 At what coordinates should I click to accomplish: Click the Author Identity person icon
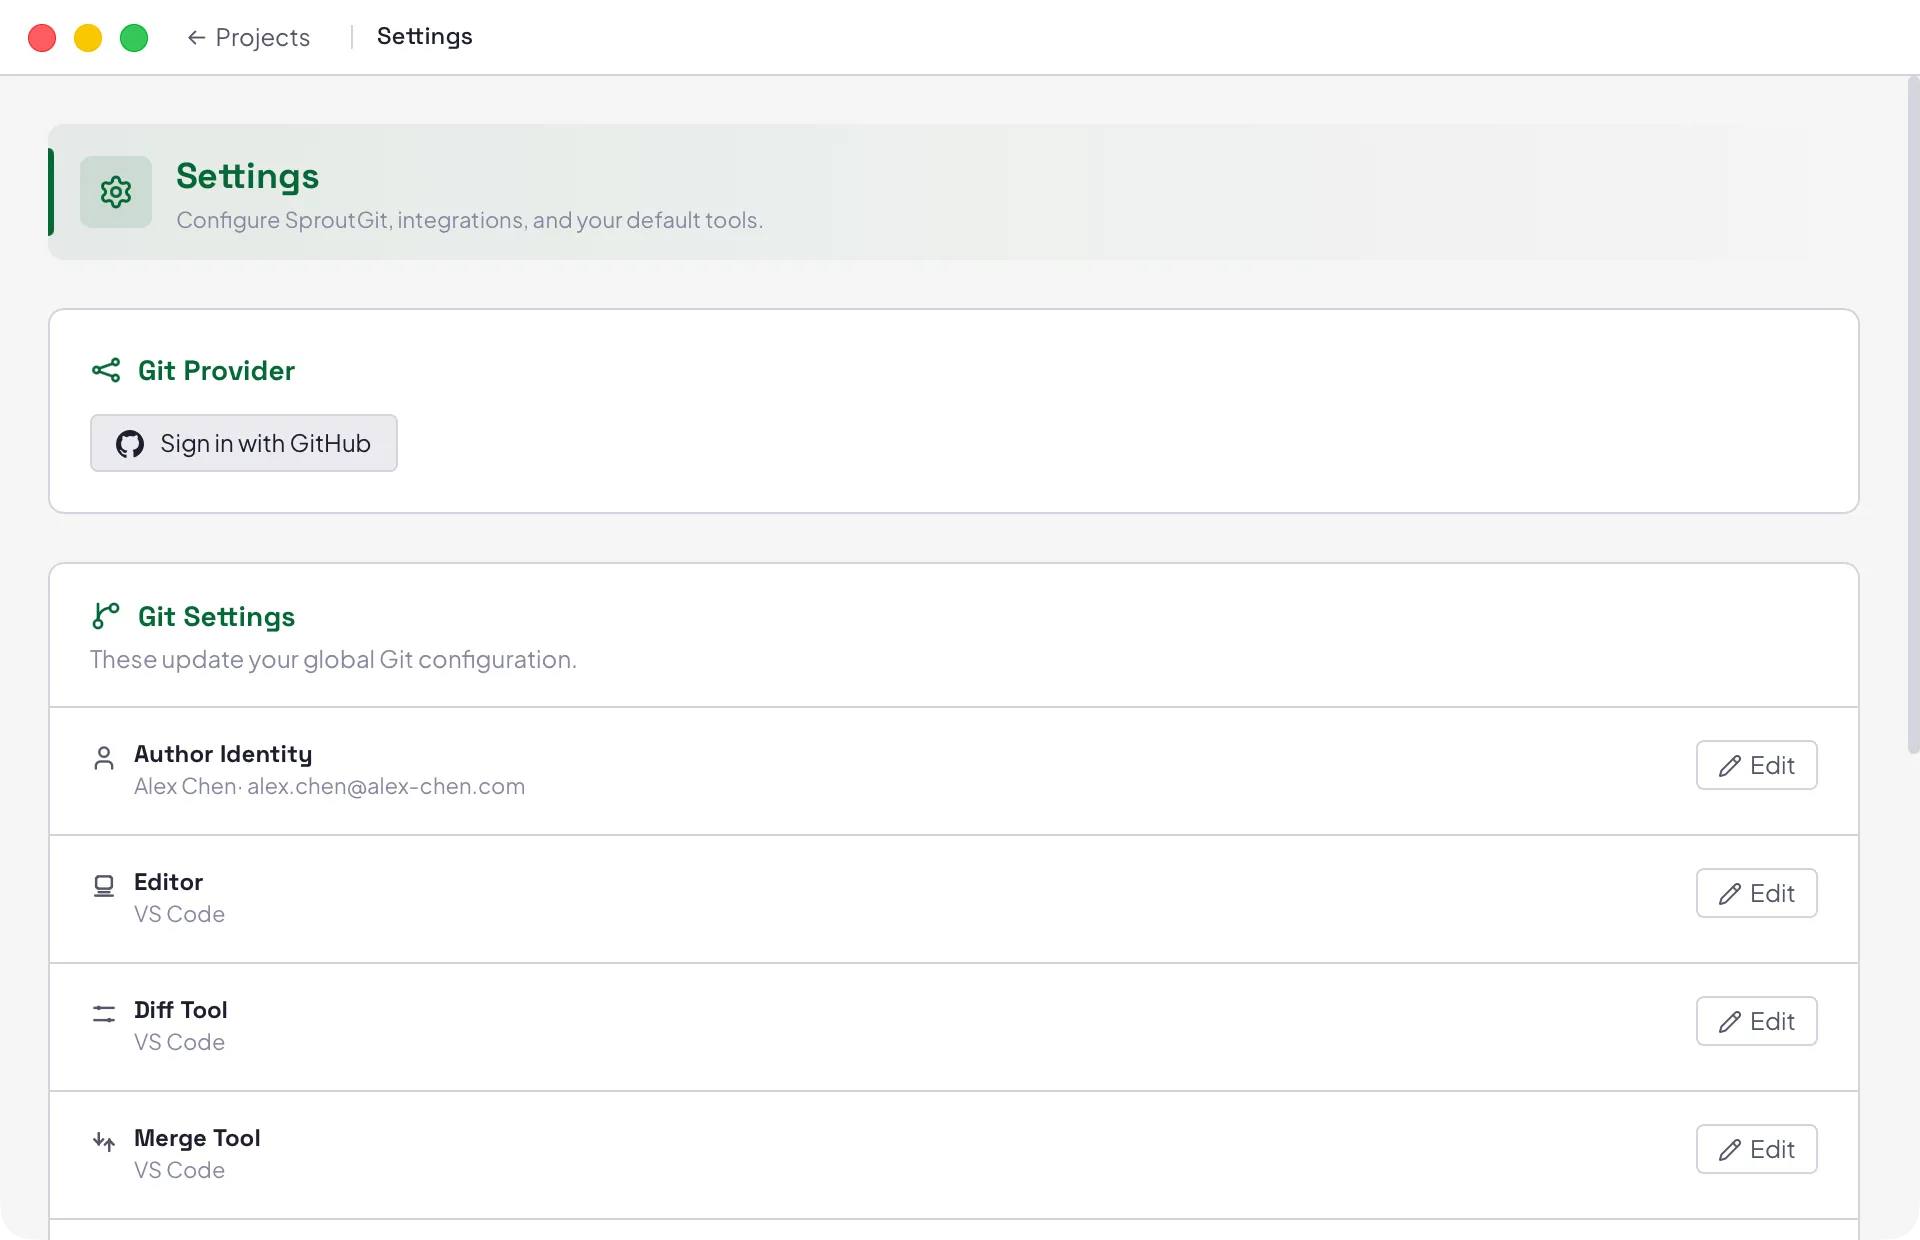(104, 758)
